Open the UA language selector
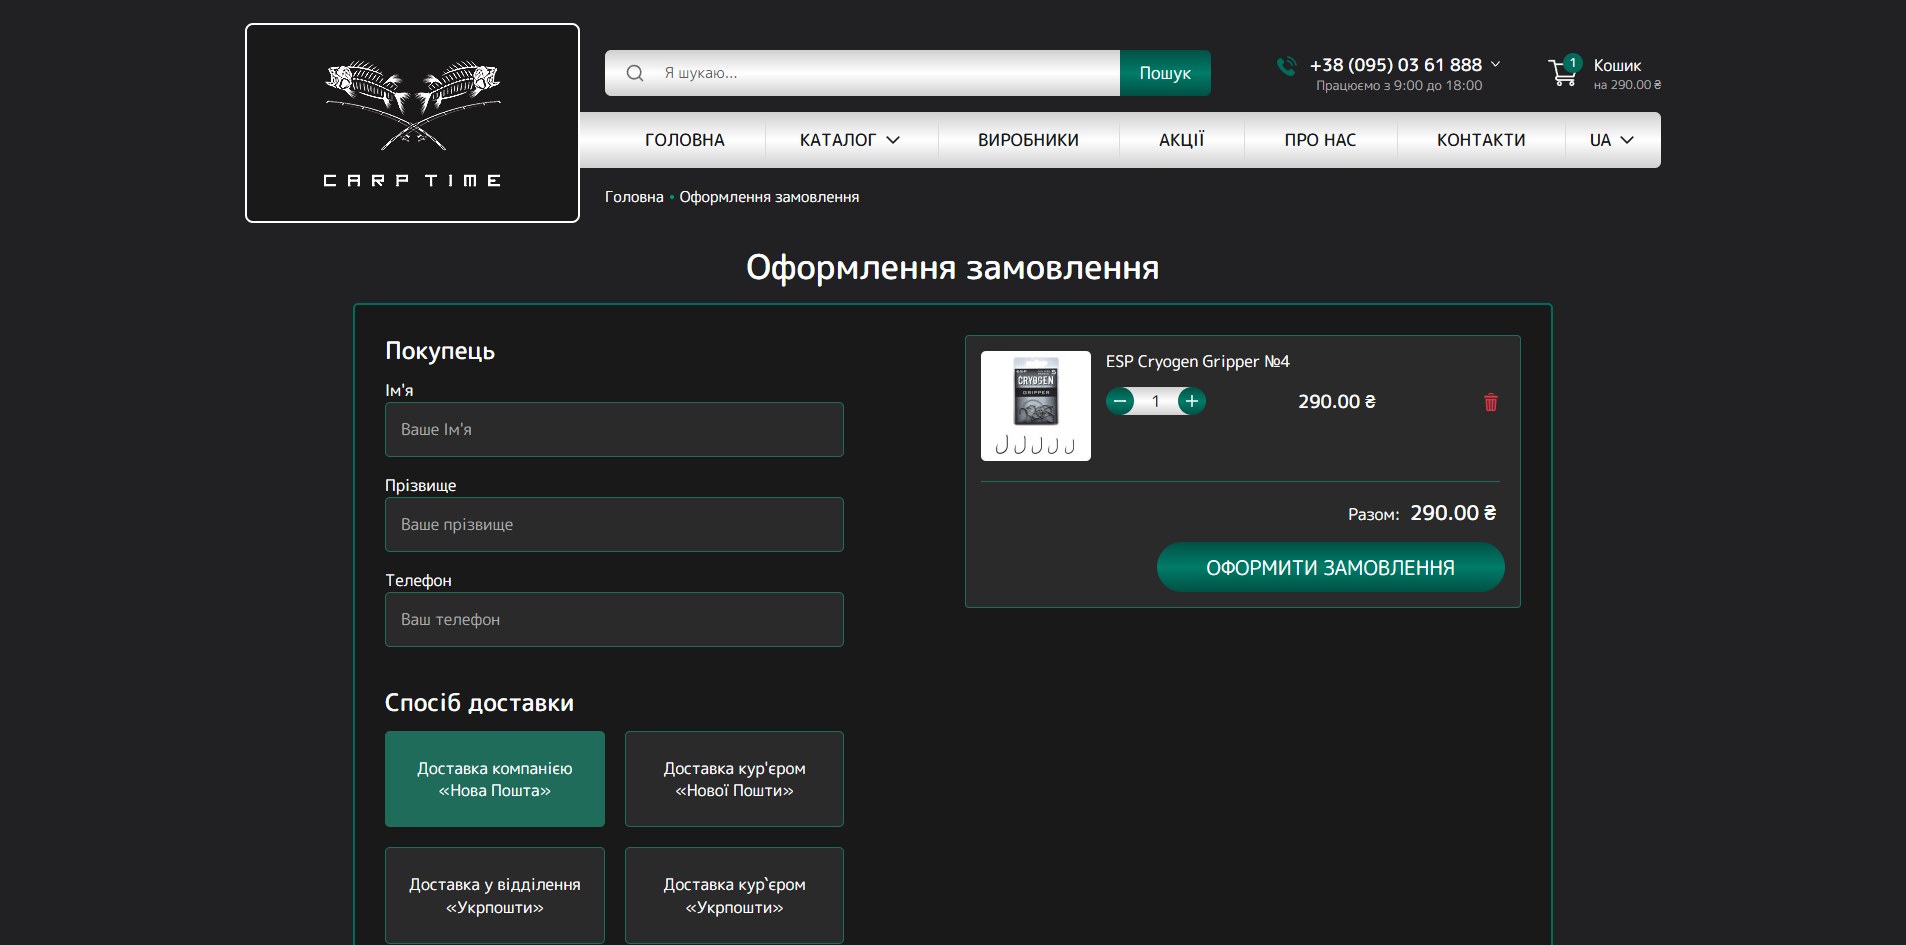The height and width of the screenshot is (945, 1906). tap(1612, 140)
